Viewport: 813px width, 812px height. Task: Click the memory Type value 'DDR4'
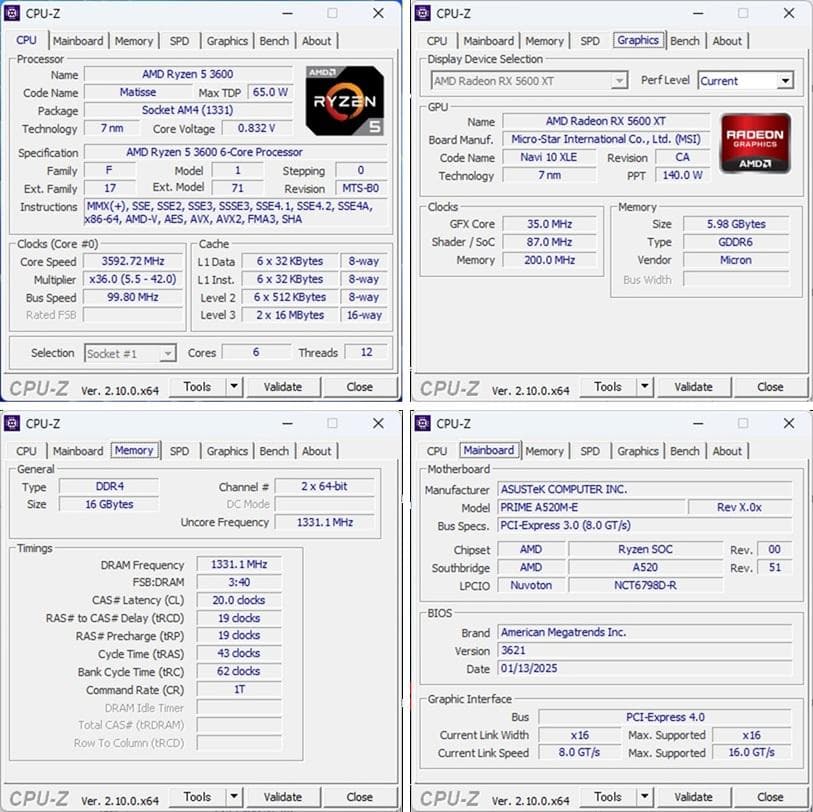click(109, 486)
